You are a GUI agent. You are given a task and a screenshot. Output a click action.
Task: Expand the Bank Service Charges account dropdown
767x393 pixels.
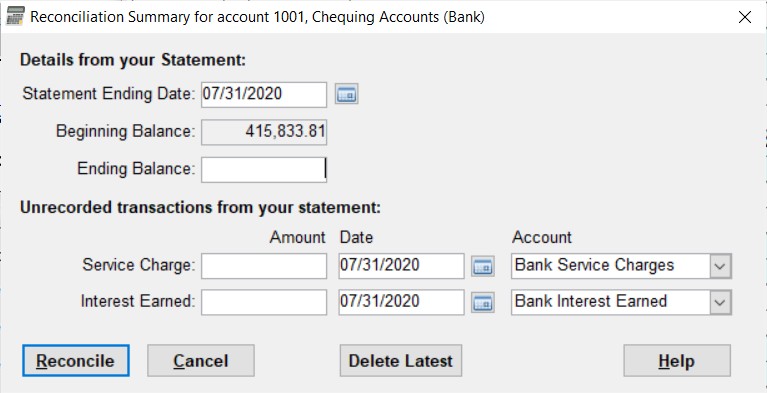click(720, 267)
